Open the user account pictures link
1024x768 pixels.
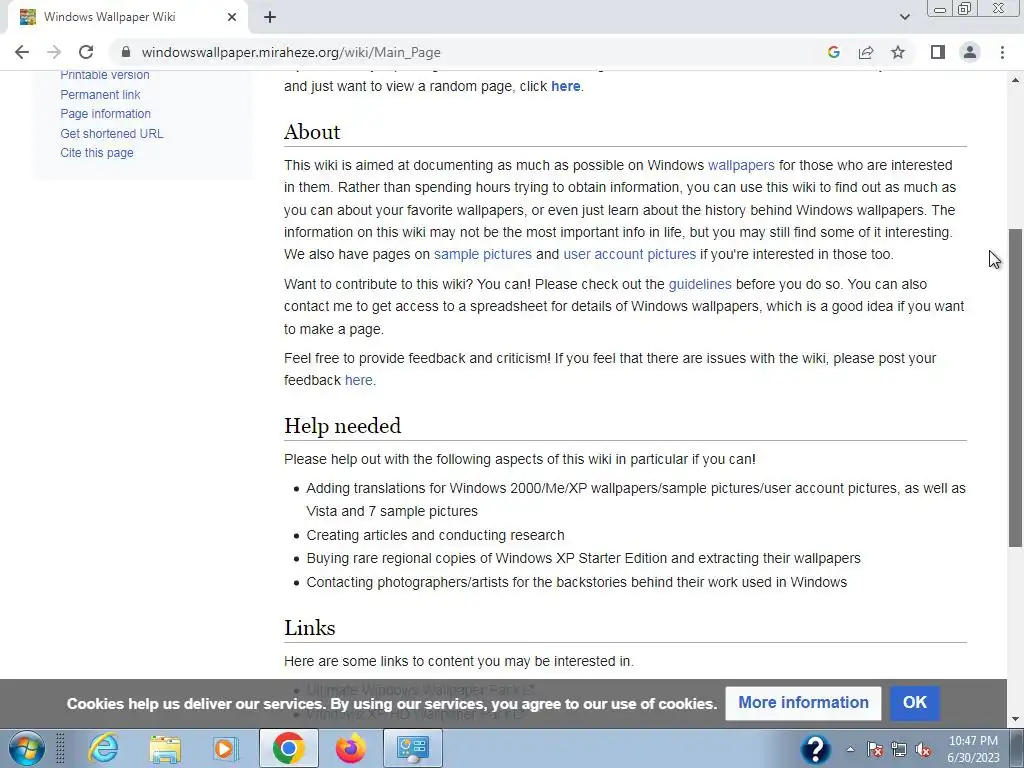630,254
